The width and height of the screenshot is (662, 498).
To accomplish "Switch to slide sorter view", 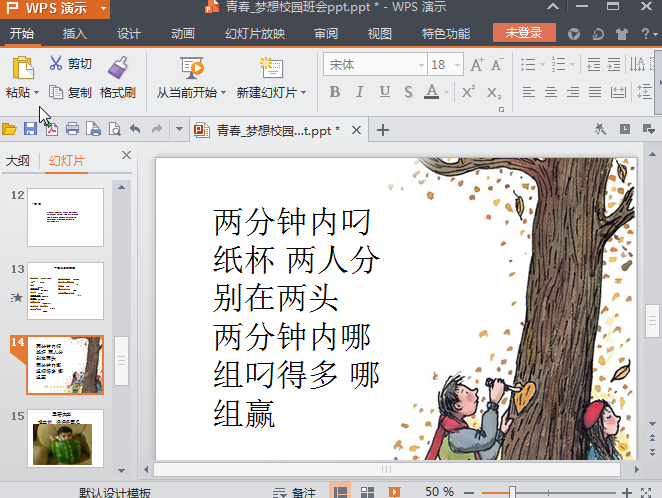I will point(367,492).
